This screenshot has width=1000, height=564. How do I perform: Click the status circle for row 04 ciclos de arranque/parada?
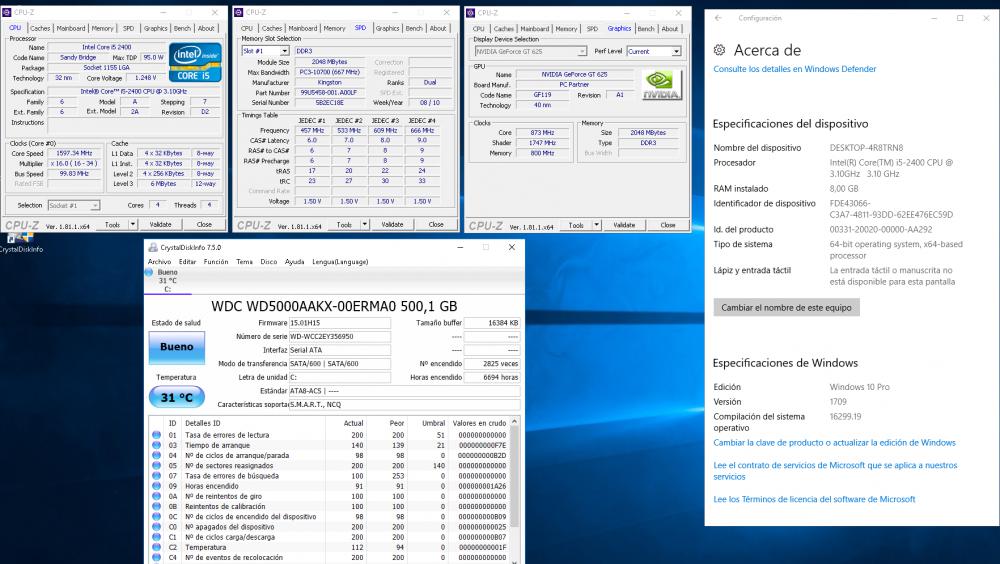point(156,456)
